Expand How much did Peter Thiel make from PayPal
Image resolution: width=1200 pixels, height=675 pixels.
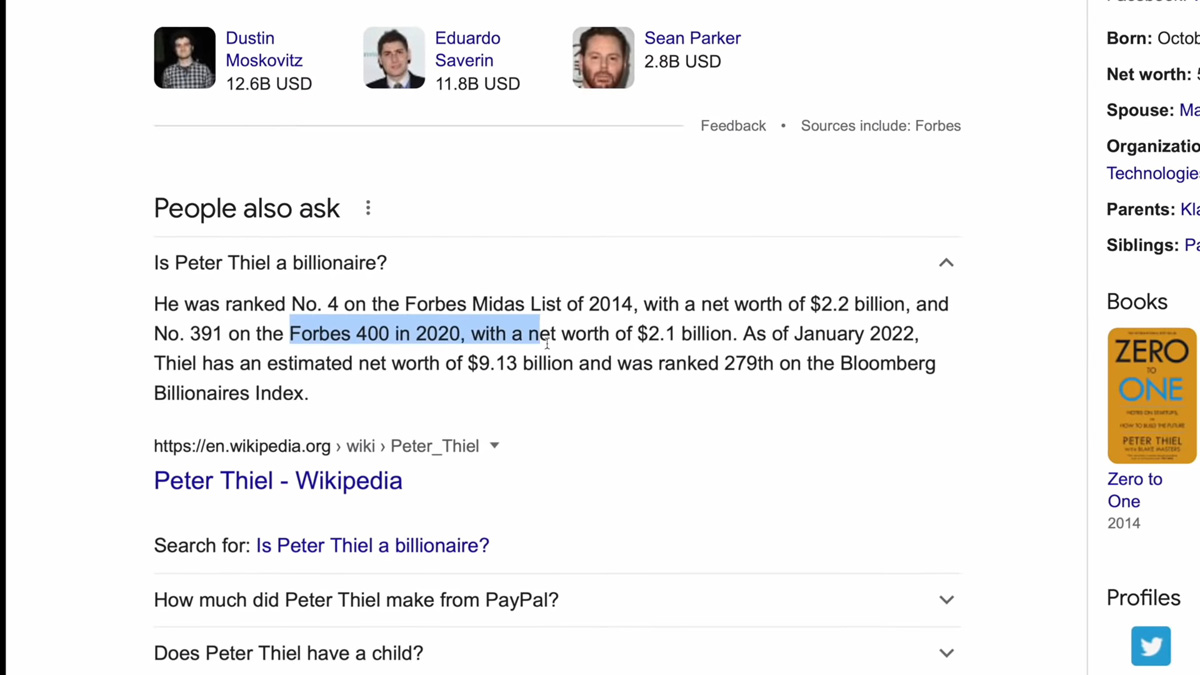click(557, 600)
